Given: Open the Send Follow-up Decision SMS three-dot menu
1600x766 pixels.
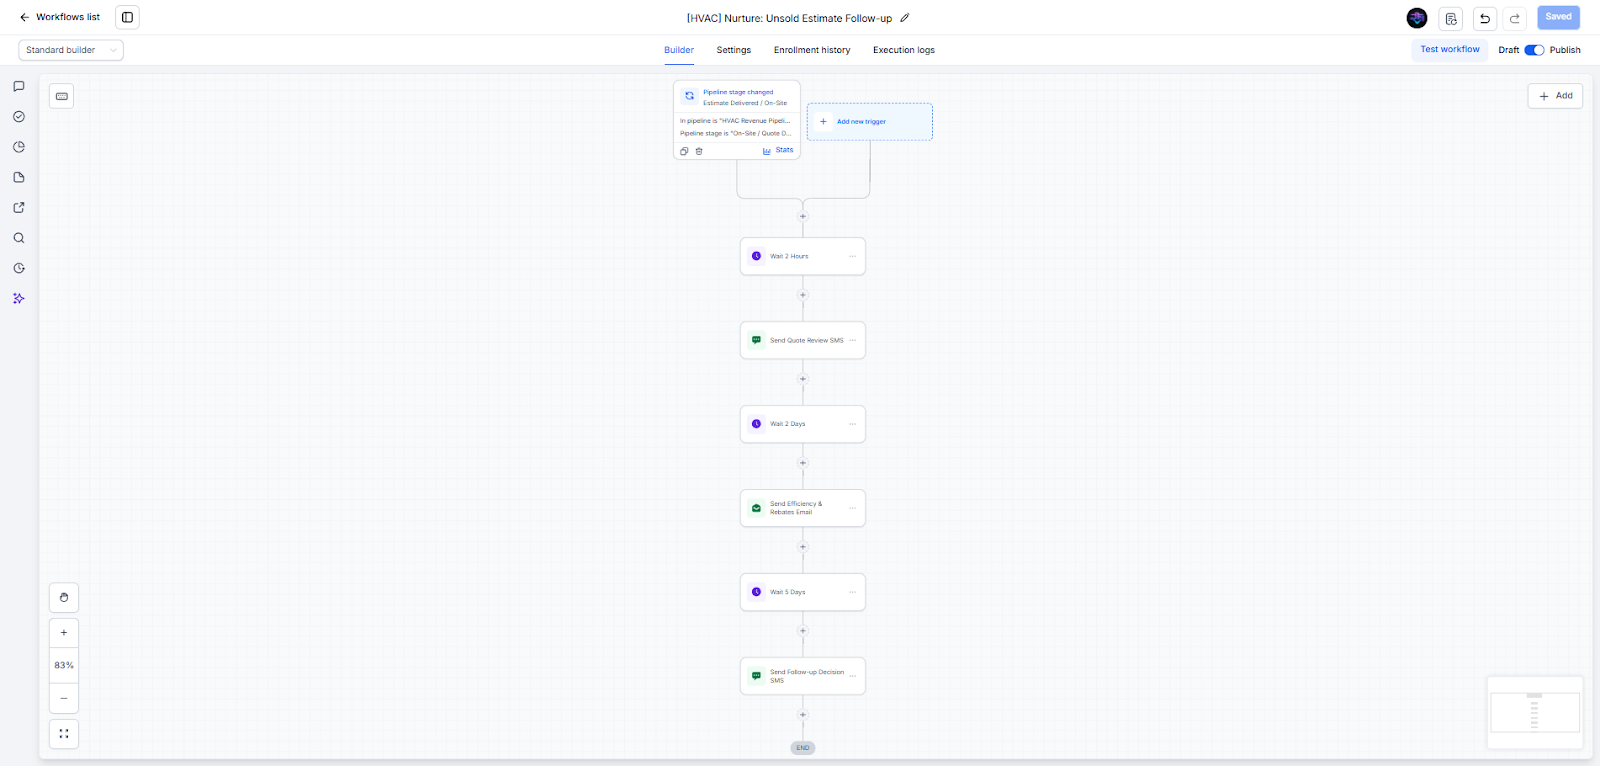Looking at the screenshot, I should [852, 676].
